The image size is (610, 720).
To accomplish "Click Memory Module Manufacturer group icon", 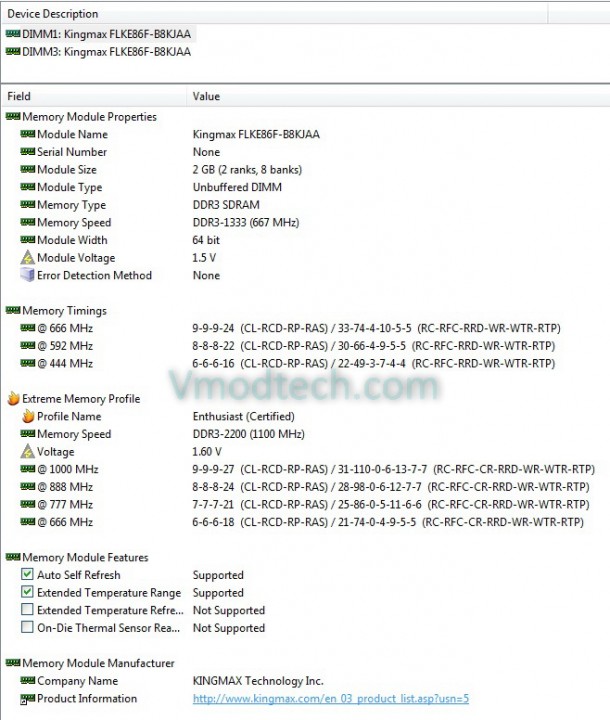I will tap(12, 662).
